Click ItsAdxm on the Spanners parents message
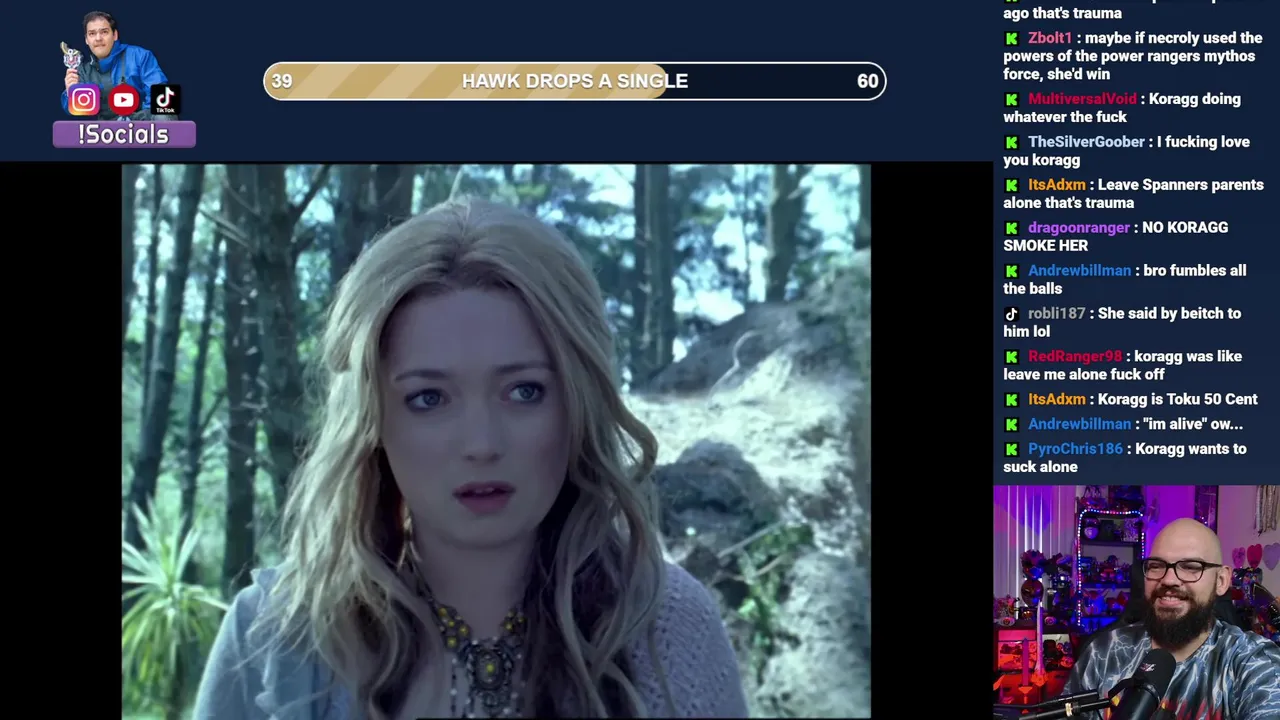This screenshot has width=1280, height=720. (1056, 185)
